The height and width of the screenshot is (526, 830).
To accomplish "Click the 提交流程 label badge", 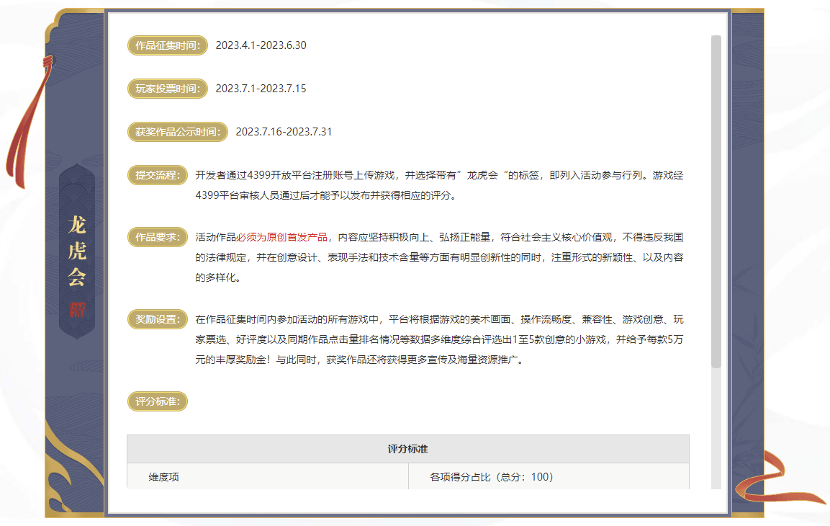I will pyautogui.click(x=157, y=175).
